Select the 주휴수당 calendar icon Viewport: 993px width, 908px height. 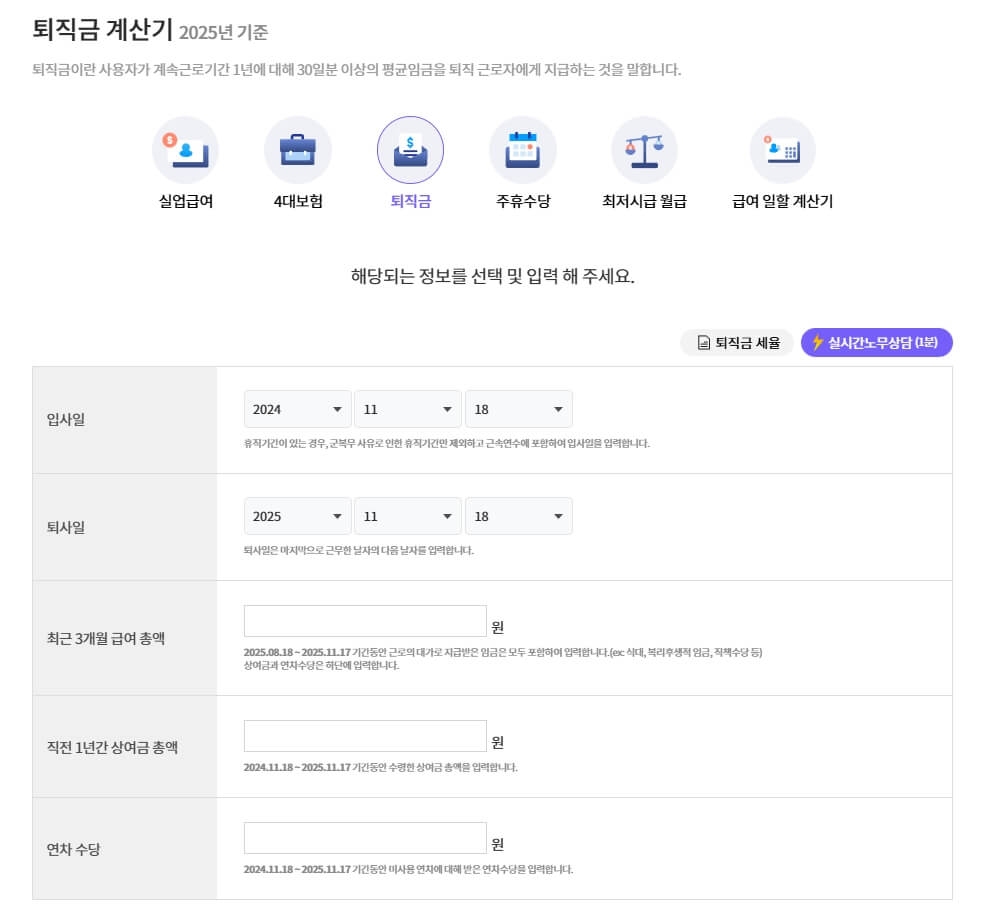tap(523, 148)
